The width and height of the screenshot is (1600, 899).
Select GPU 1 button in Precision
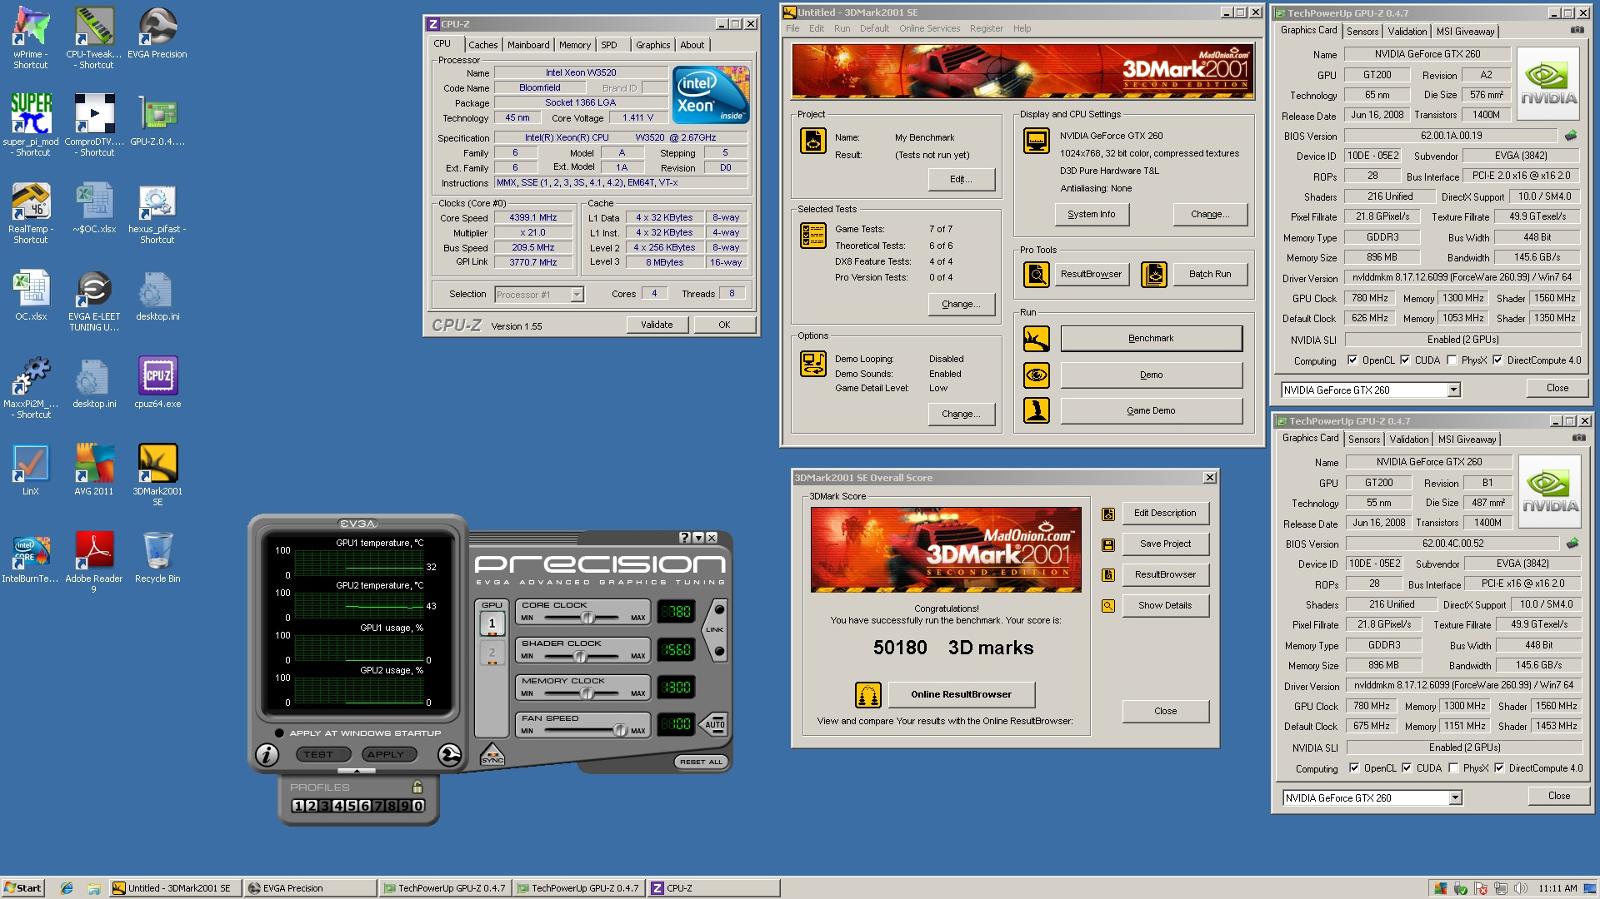[491, 623]
